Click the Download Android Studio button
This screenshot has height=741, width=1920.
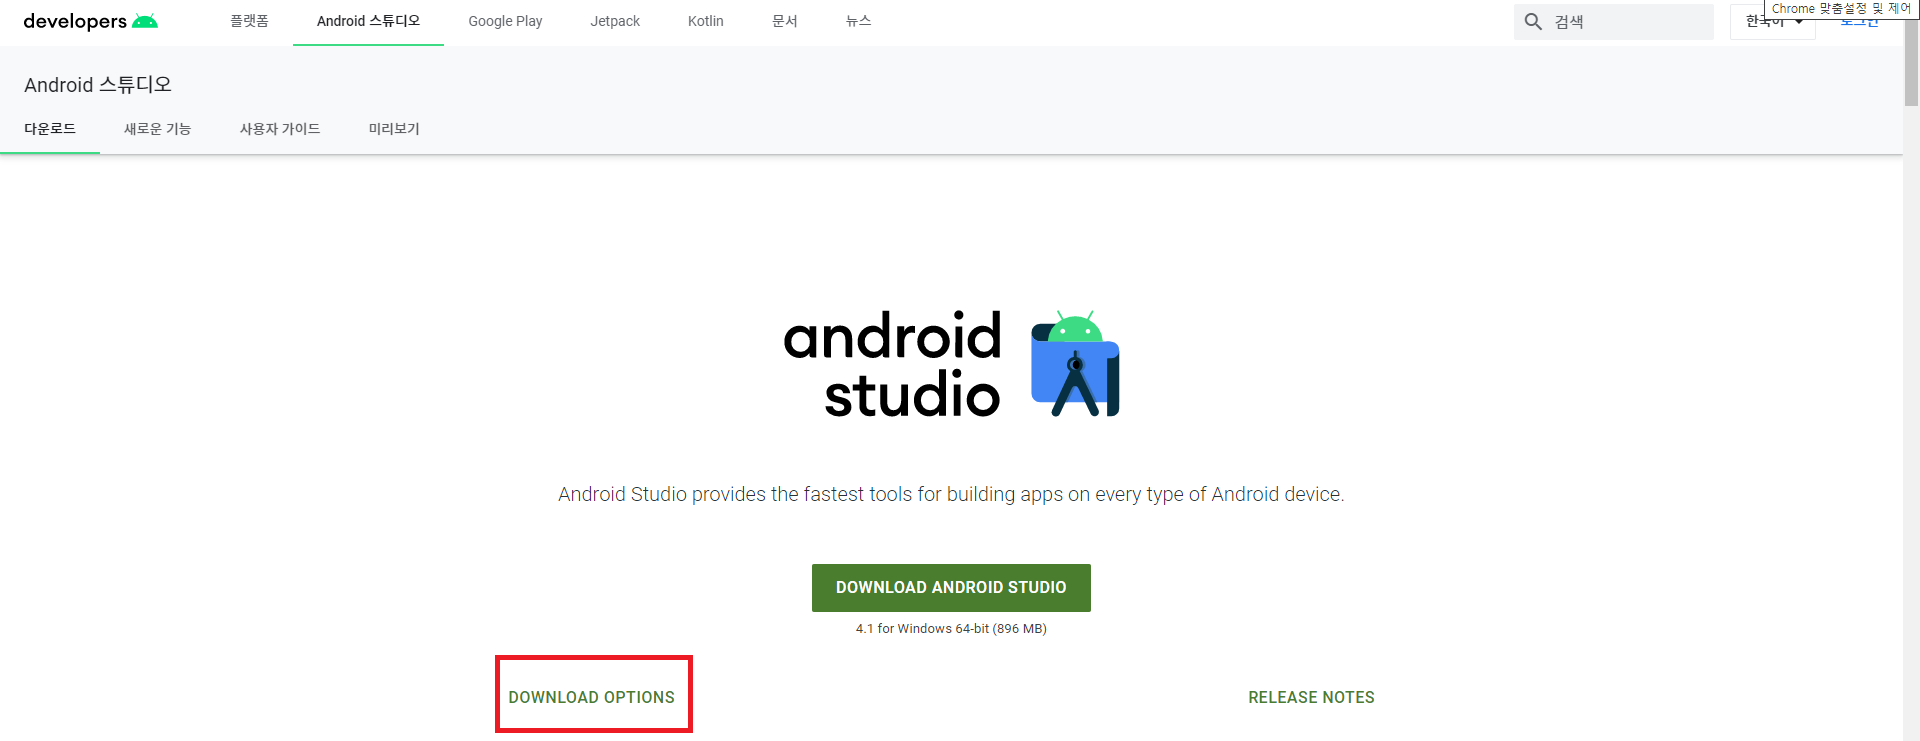point(951,588)
